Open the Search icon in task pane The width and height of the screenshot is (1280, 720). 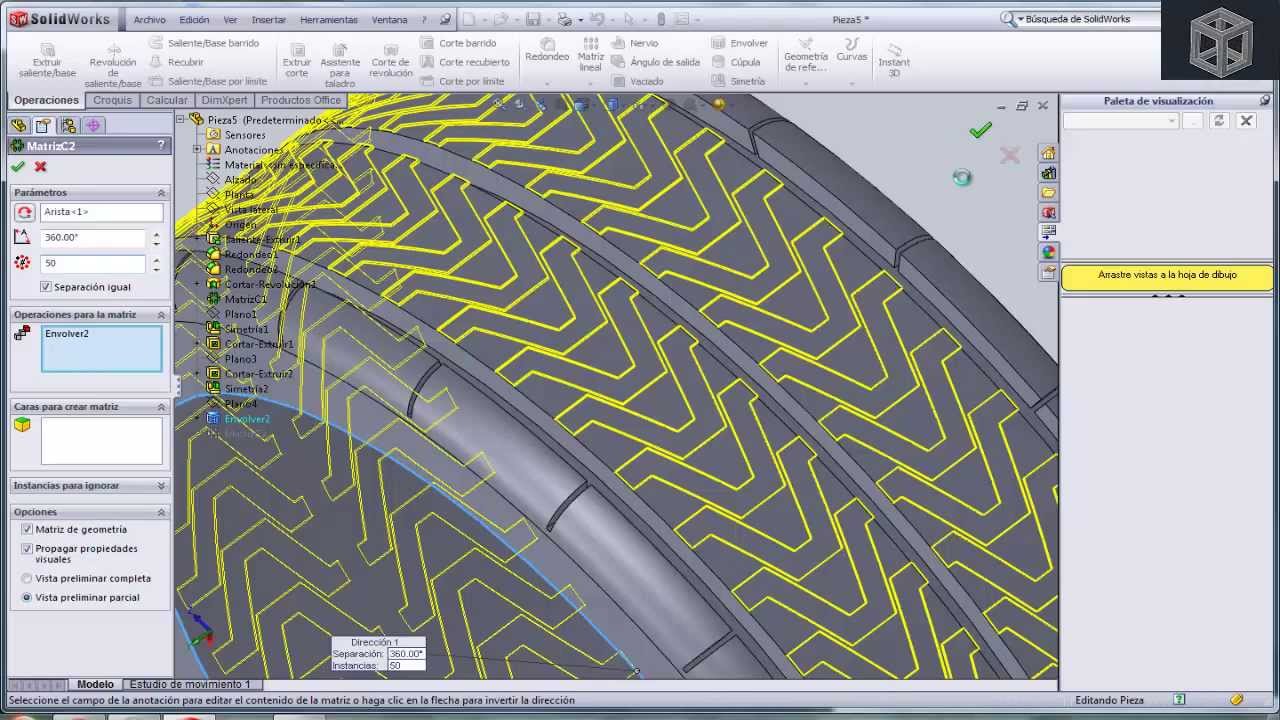1048,212
